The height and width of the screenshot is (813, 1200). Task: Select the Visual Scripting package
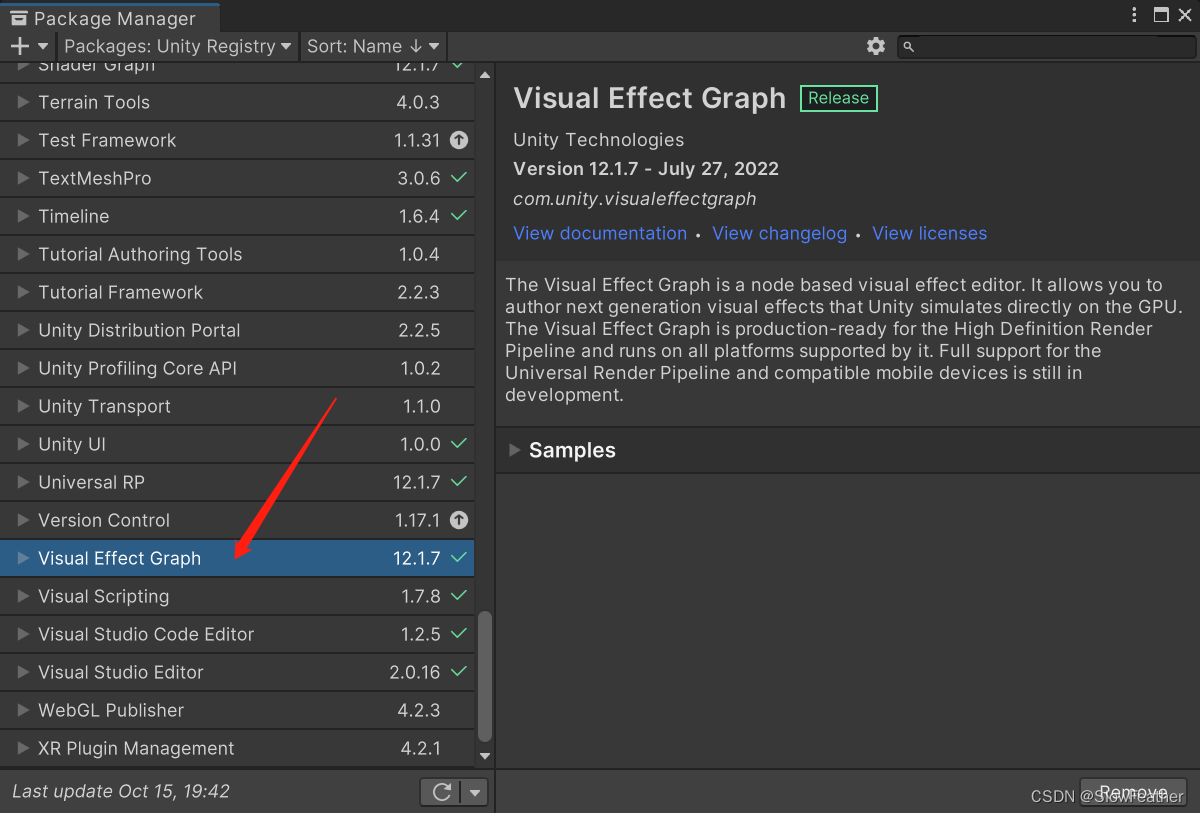pos(237,596)
